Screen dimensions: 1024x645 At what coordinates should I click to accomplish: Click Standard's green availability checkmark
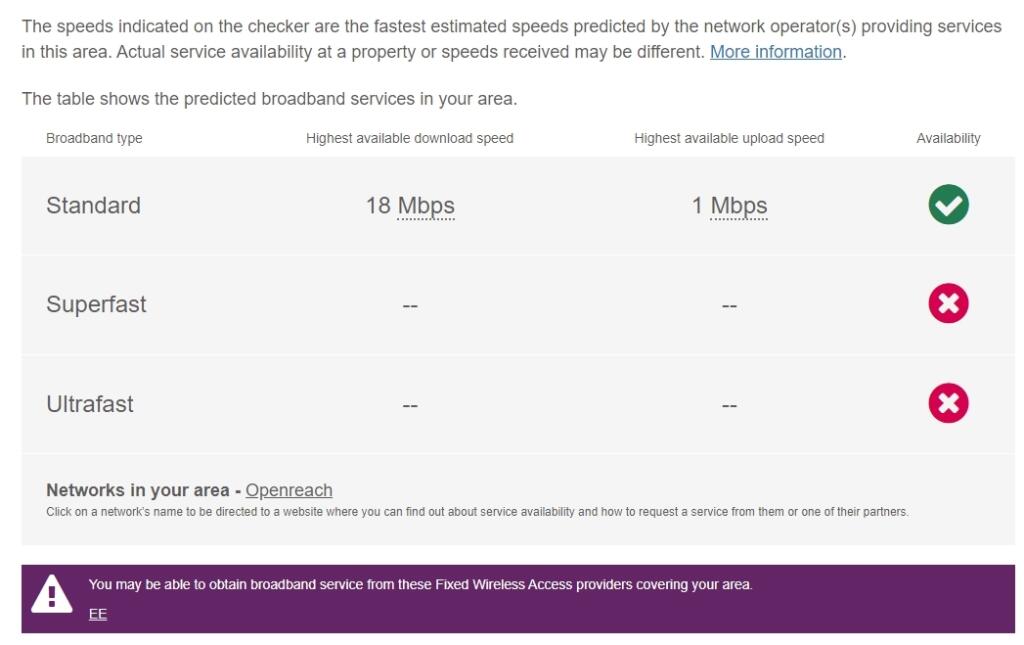(x=948, y=205)
